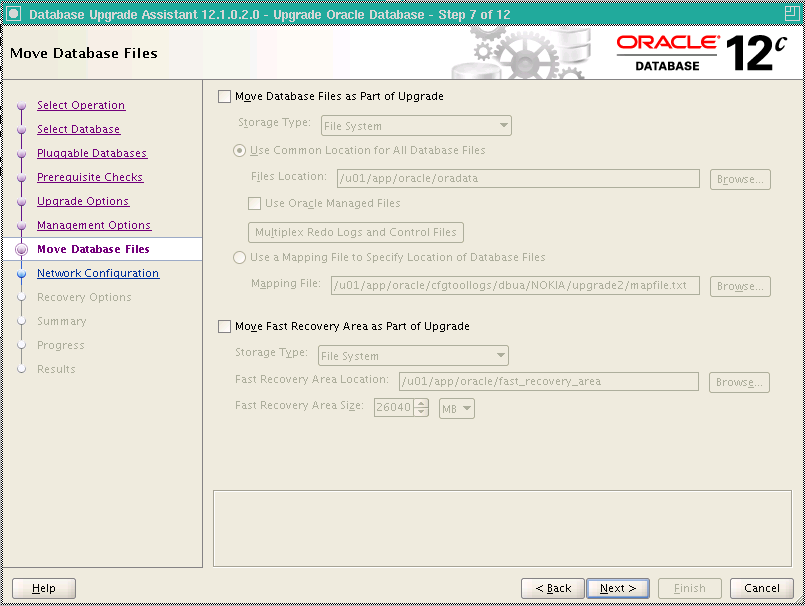Click Browse next to Mapping File
805x606 pixels.
coord(739,286)
